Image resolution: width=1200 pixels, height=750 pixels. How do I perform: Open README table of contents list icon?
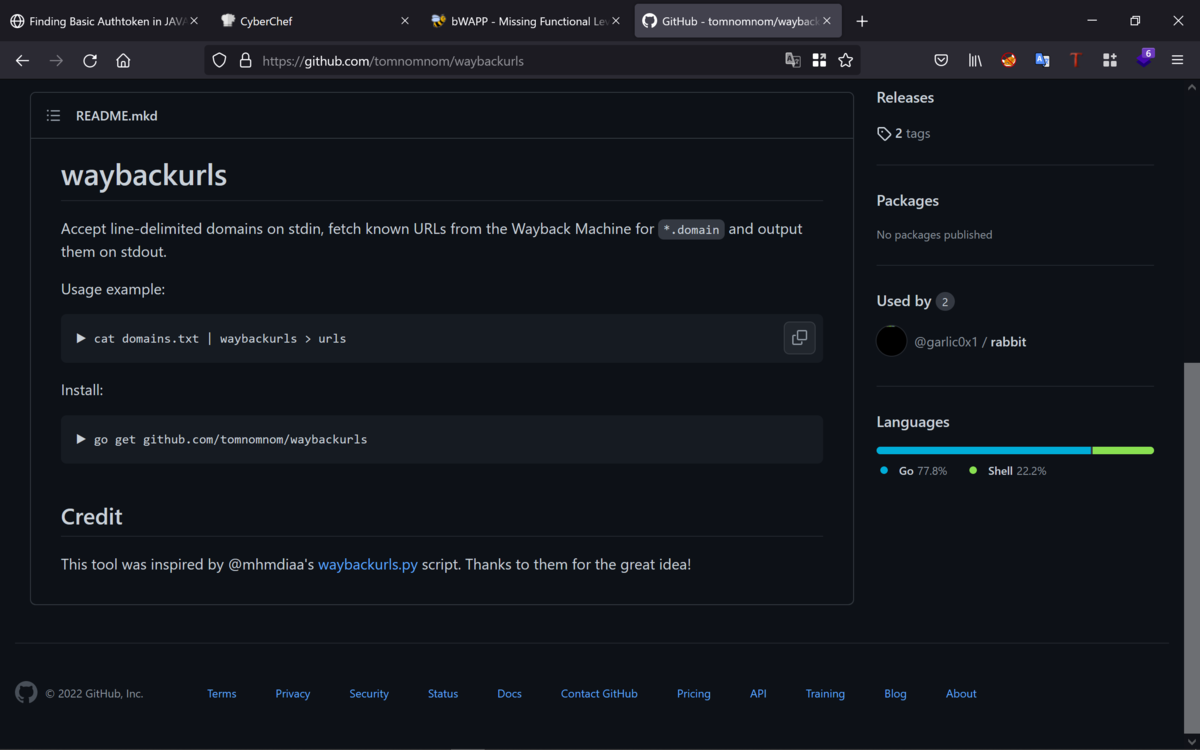(x=53, y=116)
